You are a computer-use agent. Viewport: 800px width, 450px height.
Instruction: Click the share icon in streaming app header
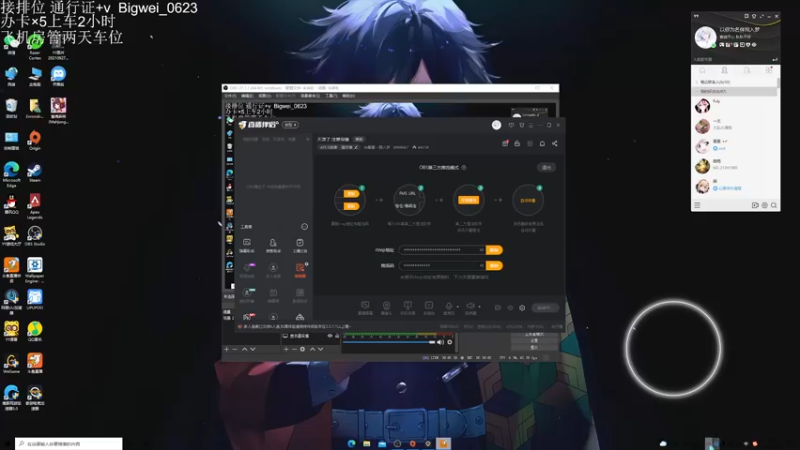[x=555, y=143]
